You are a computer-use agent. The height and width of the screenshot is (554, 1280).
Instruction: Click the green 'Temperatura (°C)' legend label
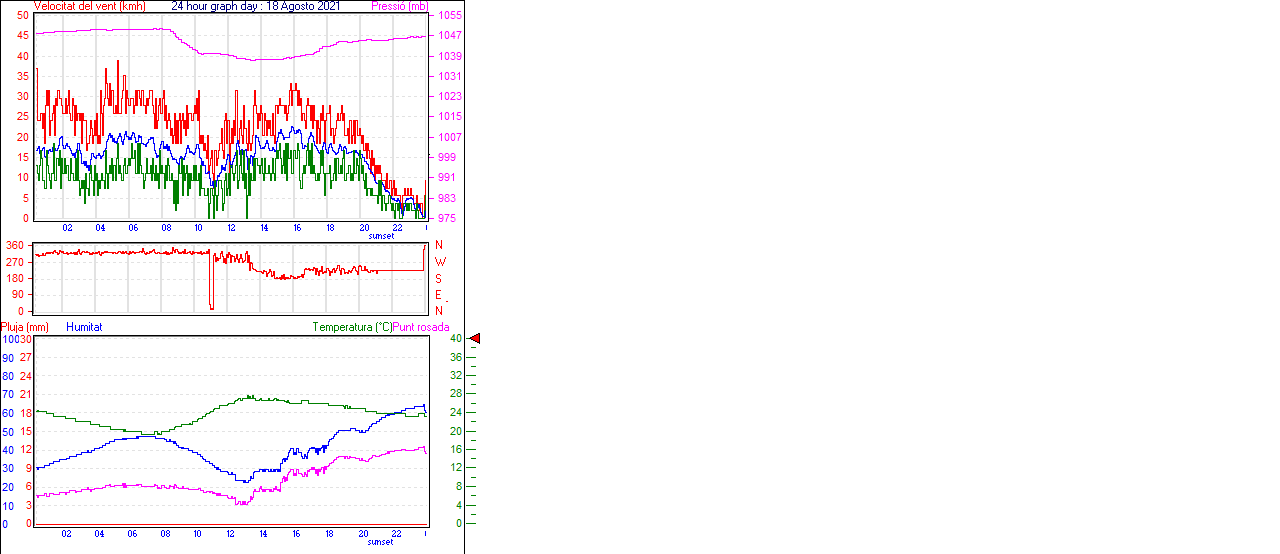[352, 327]
